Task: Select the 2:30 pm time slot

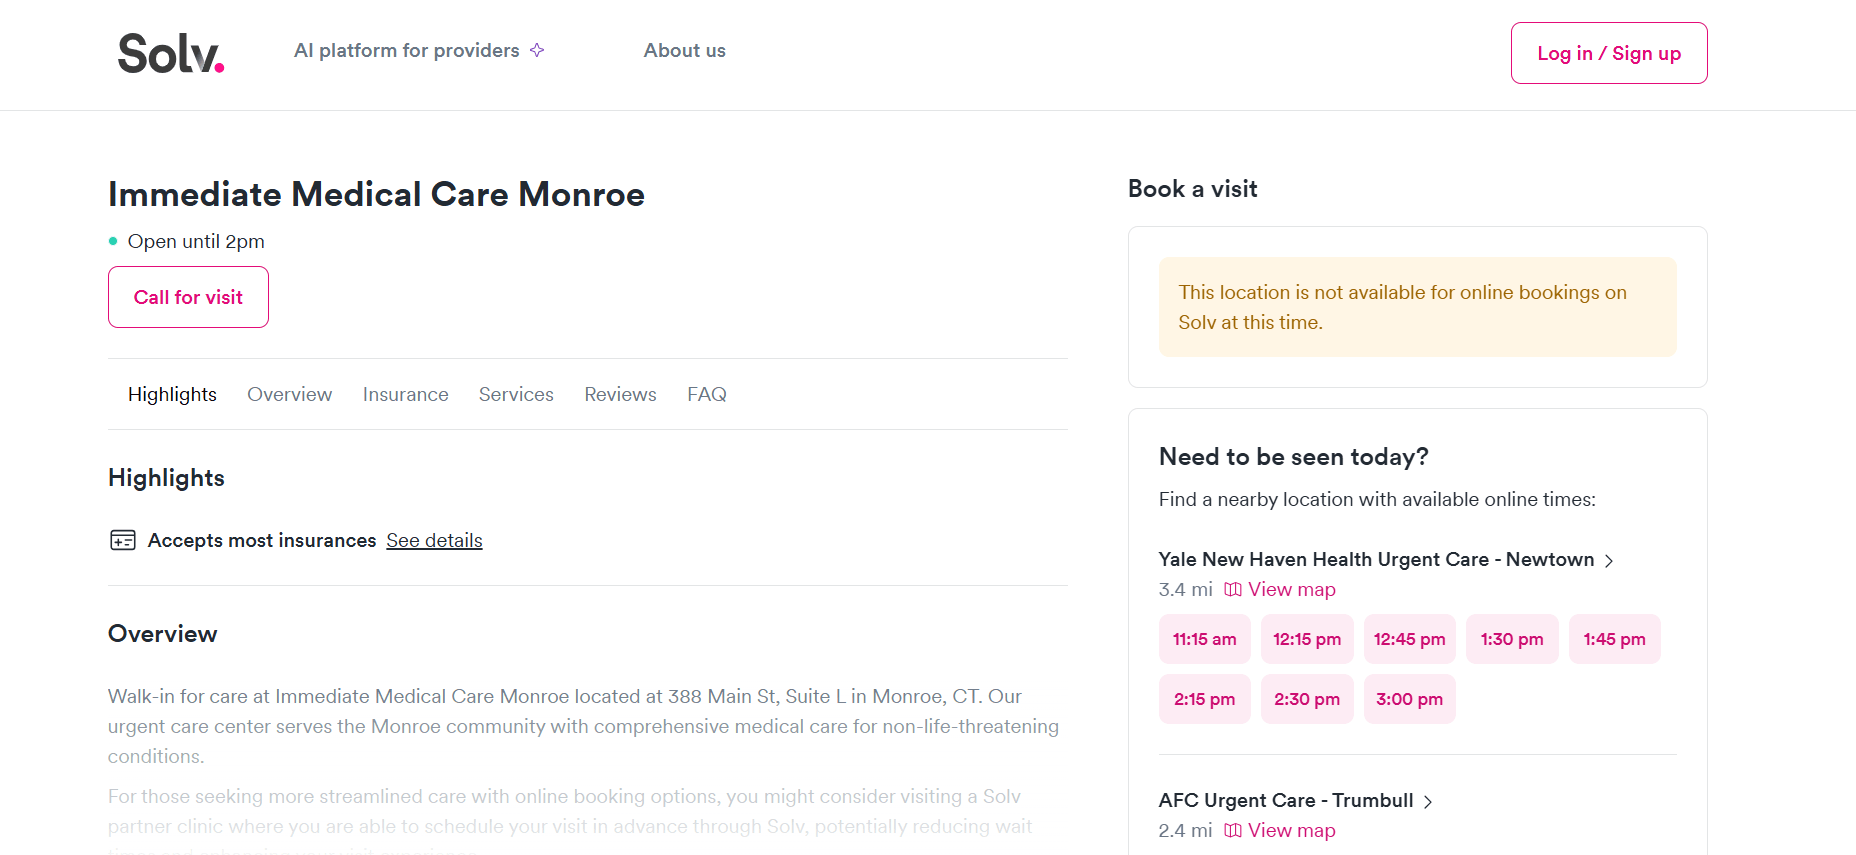Action: click(1307, 699)
